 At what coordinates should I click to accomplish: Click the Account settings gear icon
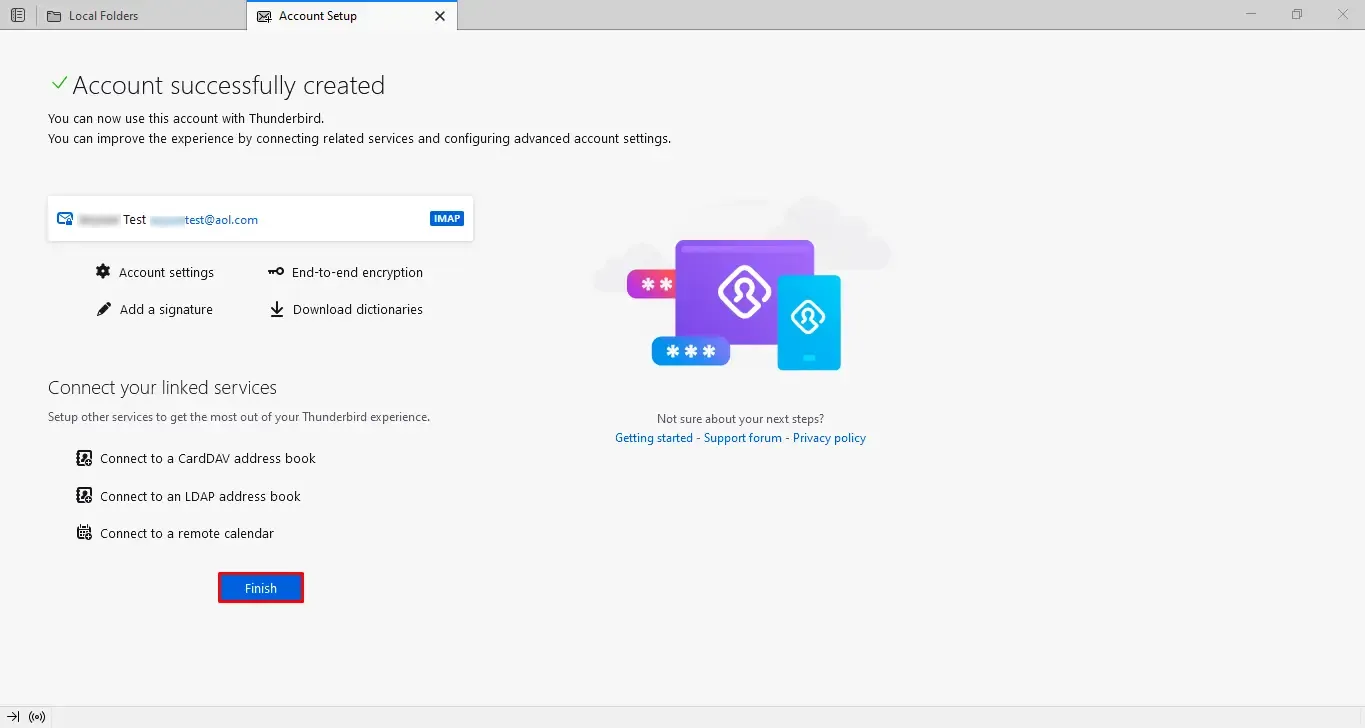coord(103,272)
